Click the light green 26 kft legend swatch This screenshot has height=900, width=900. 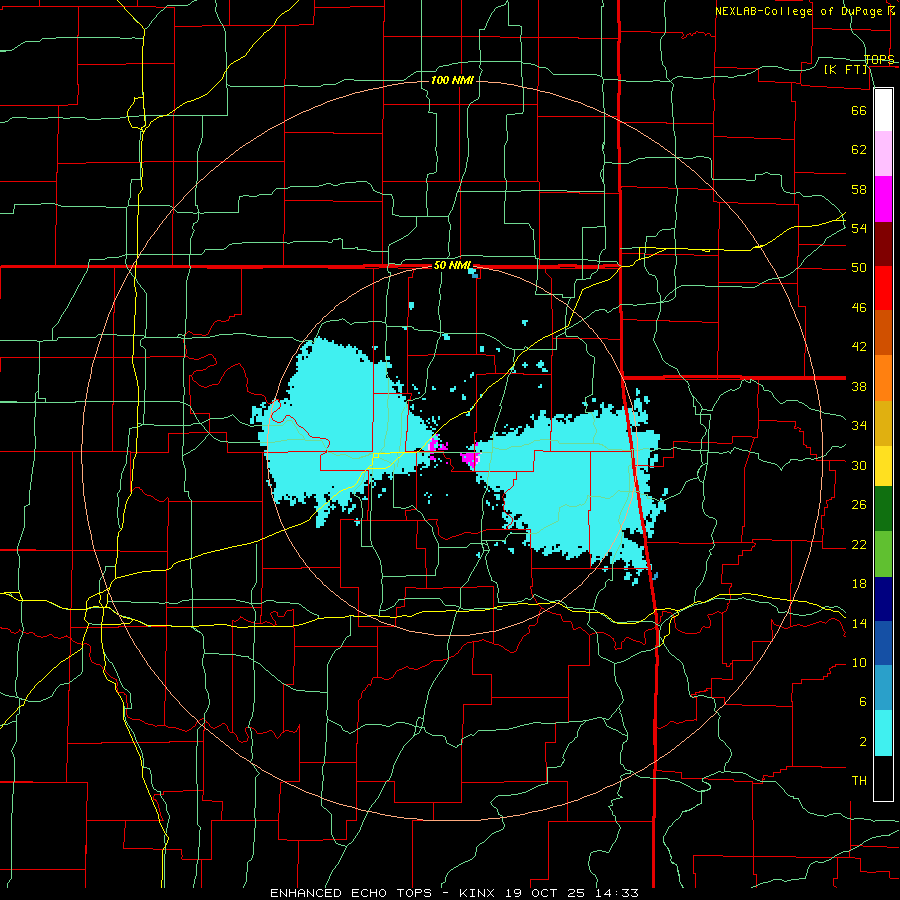coord(883,554)
